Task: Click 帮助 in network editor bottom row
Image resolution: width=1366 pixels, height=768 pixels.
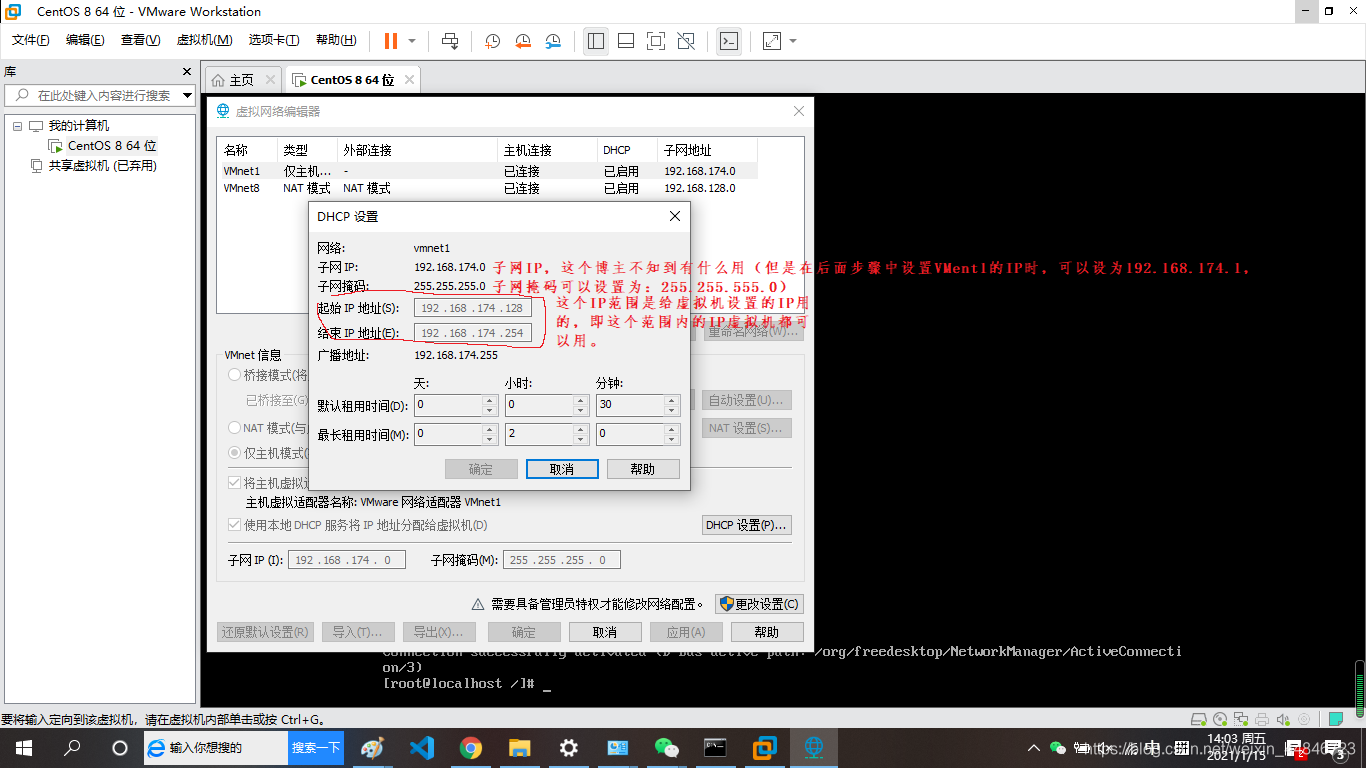Action: point(767,632)
